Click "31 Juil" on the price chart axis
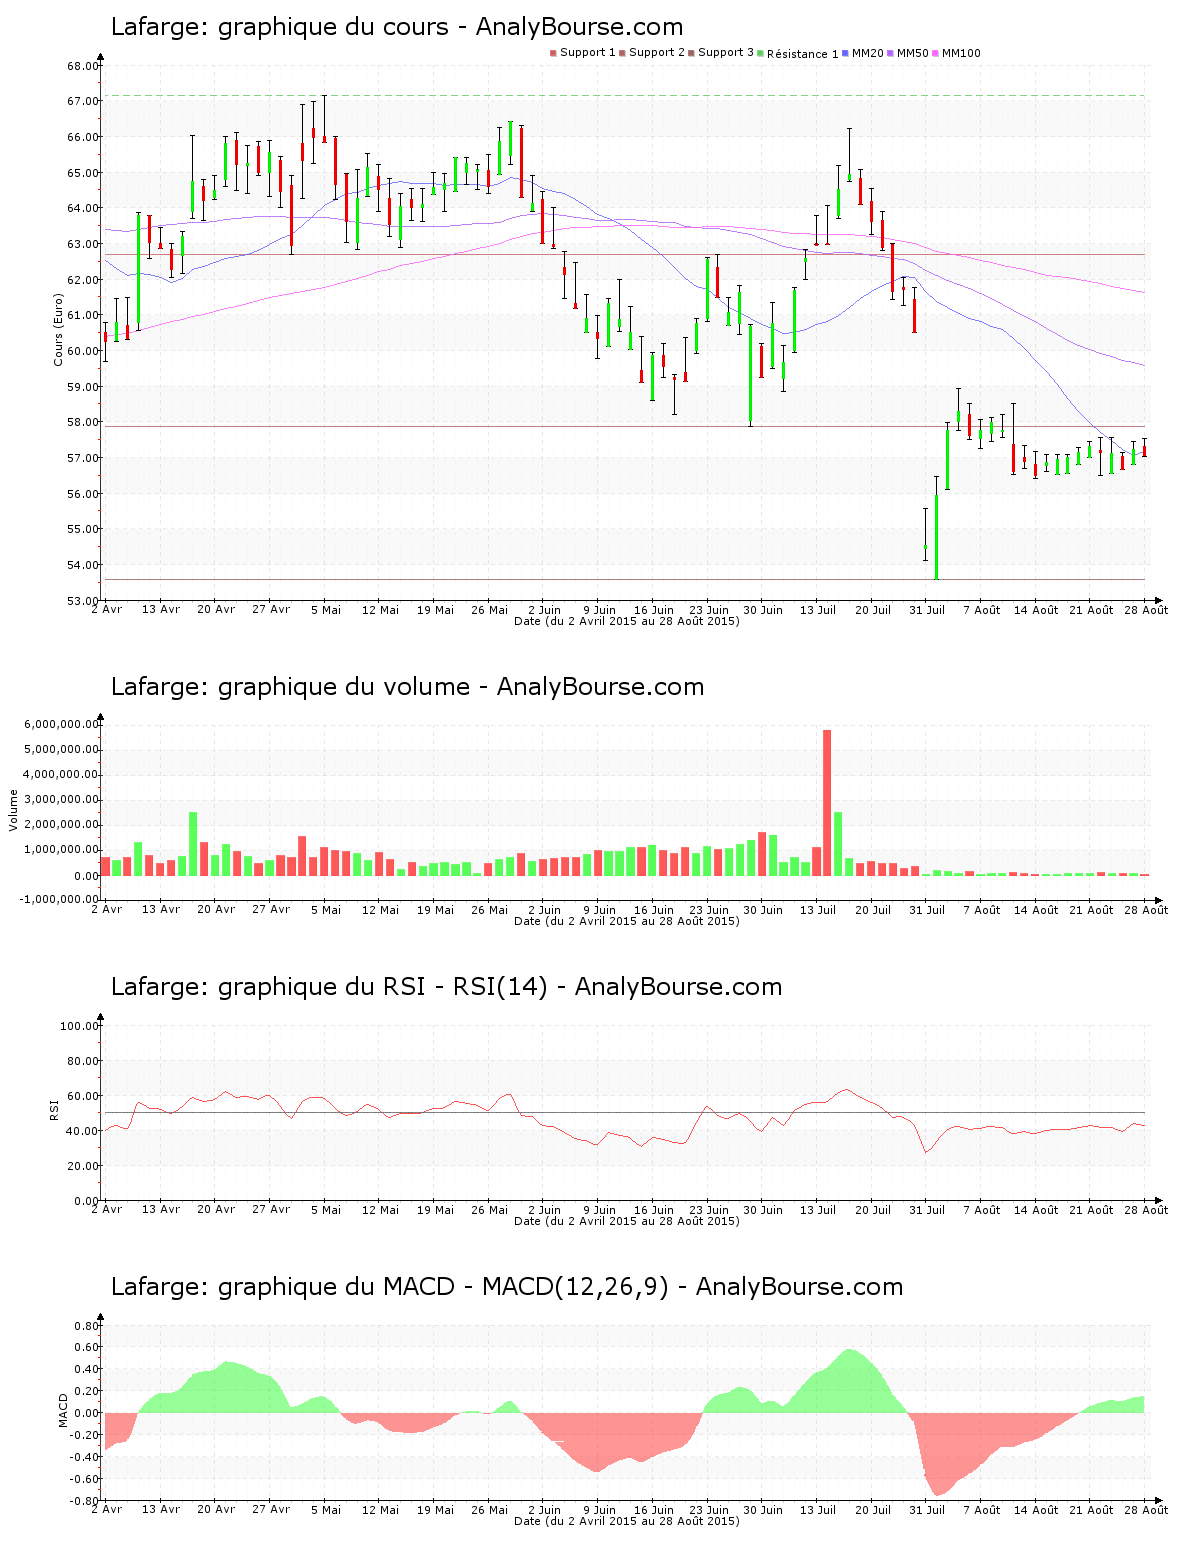This screenshot has height=1550, width=1200. pos(927,610)
